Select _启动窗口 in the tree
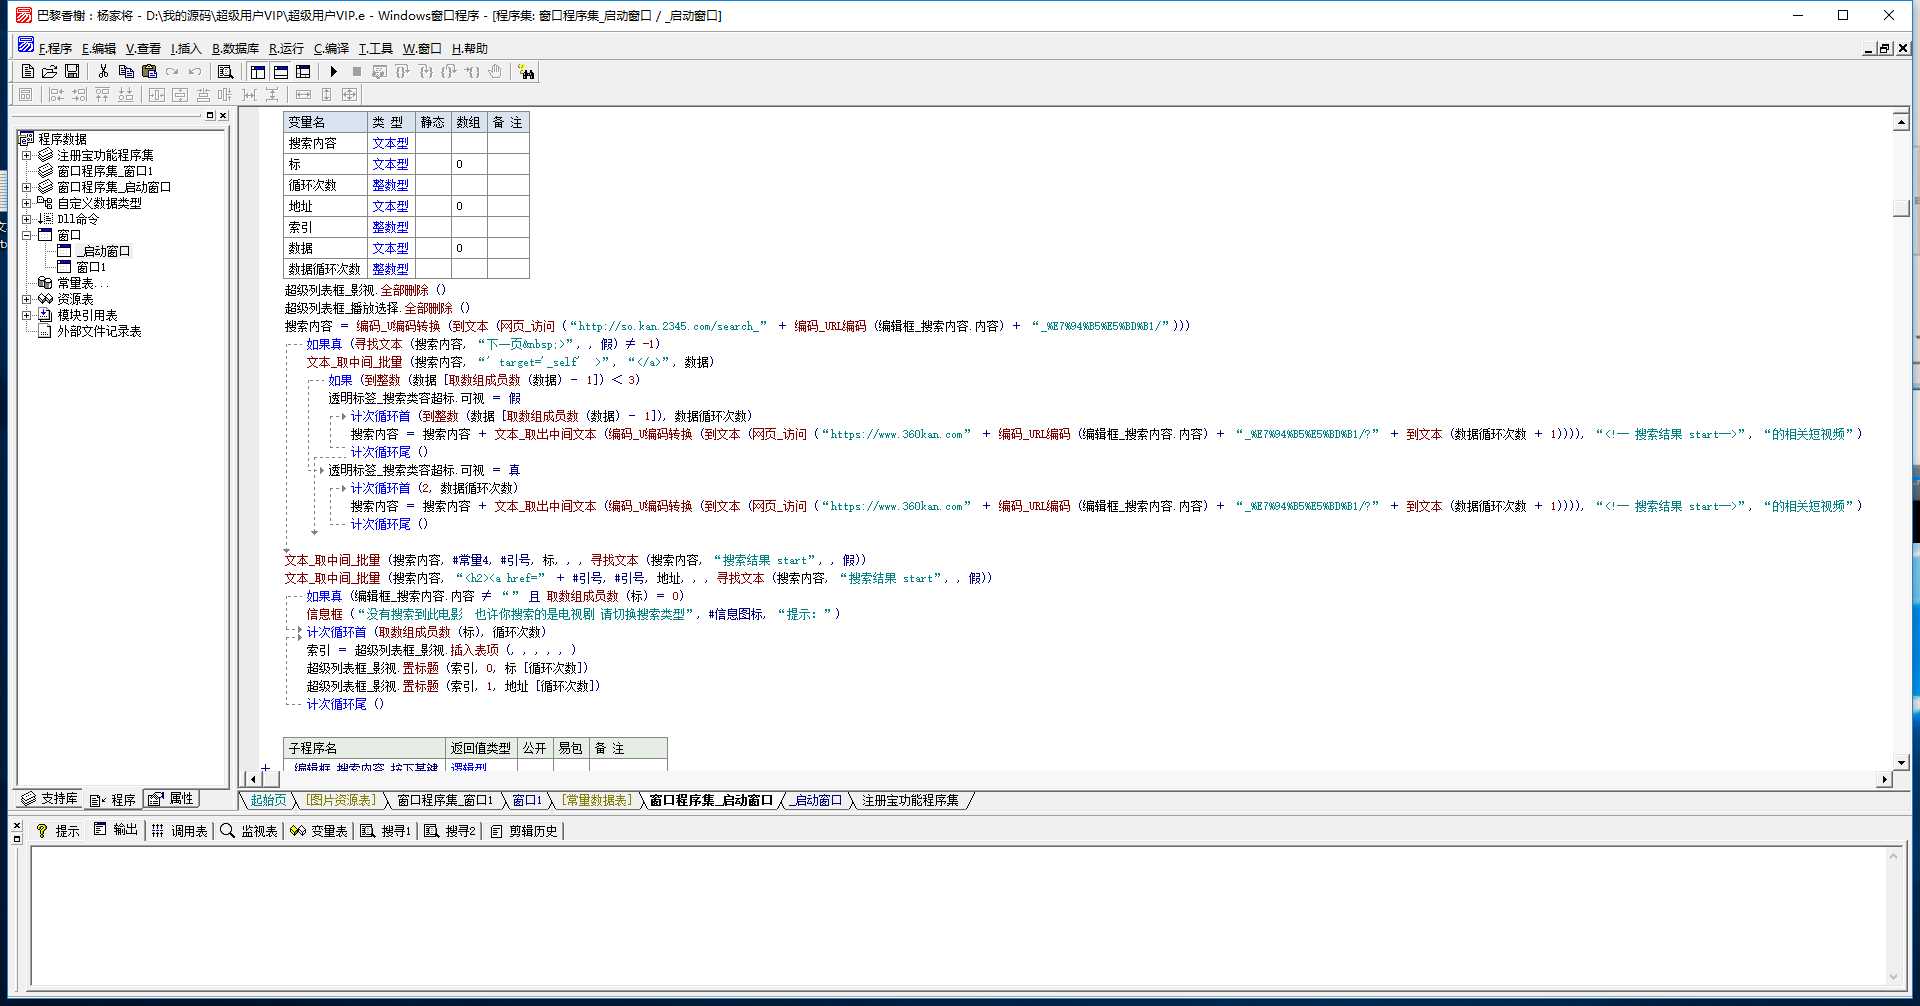 [104, 251]
